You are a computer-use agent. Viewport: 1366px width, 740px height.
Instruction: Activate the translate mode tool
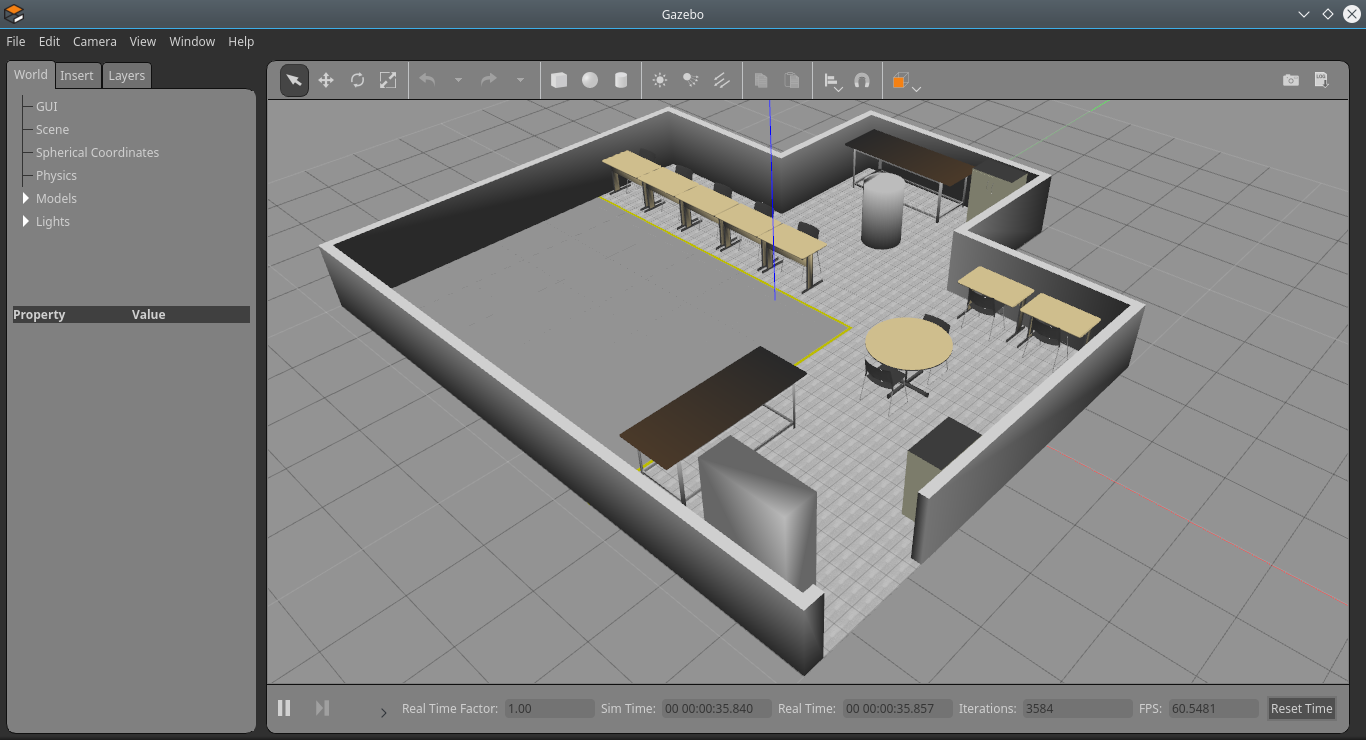coord(325,80)
